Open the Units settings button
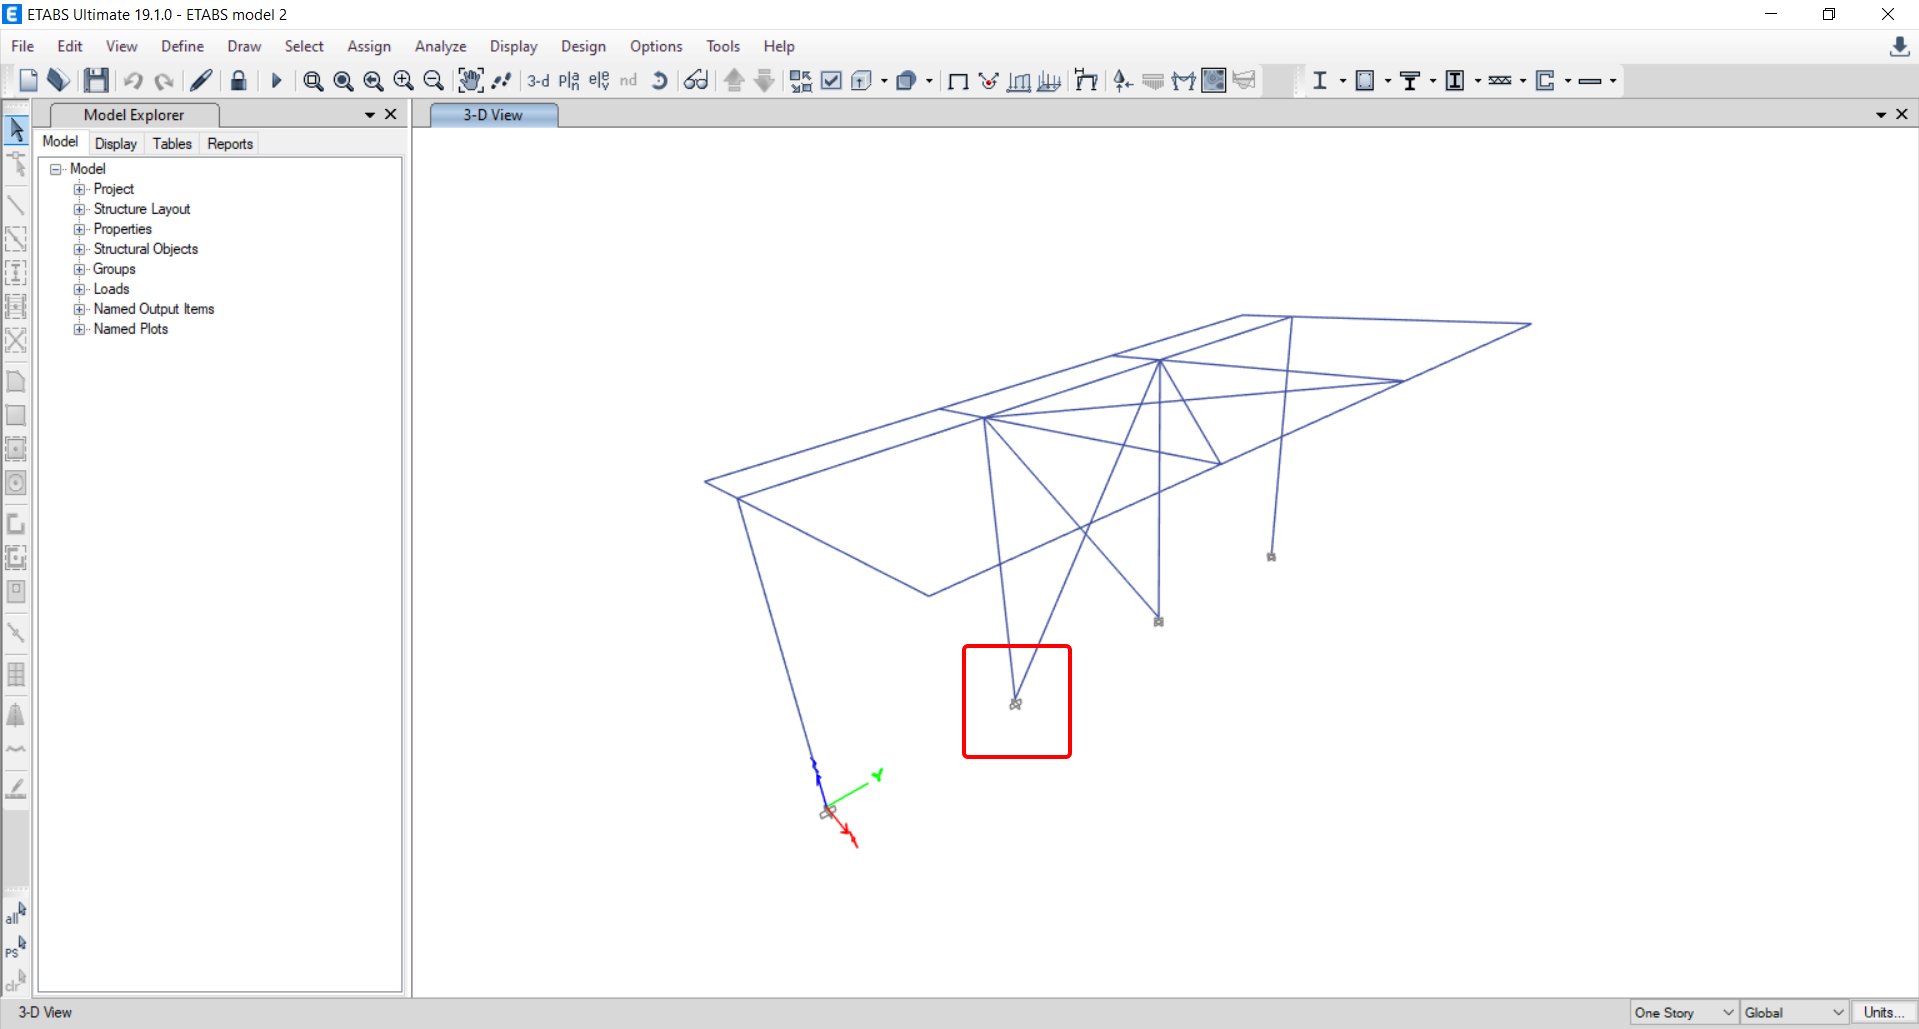The width and height of the screenshot is (1919, 1029). point(1884,1012)
